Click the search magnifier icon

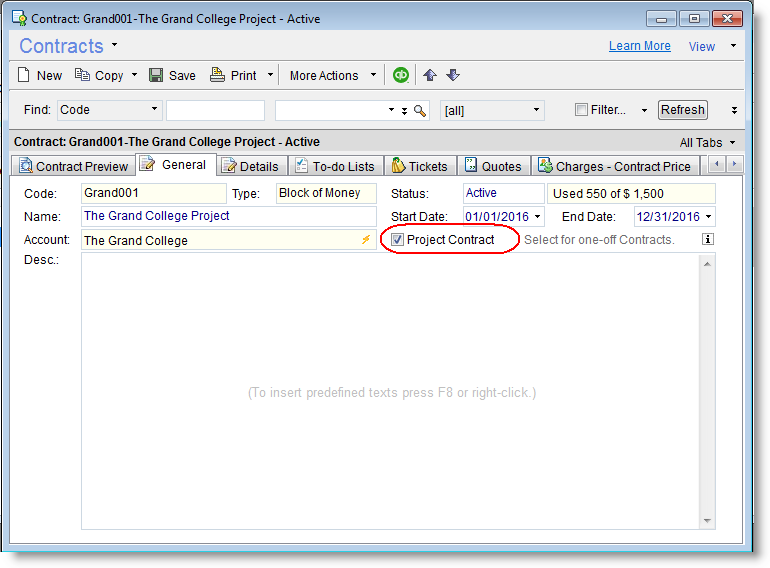420,111
